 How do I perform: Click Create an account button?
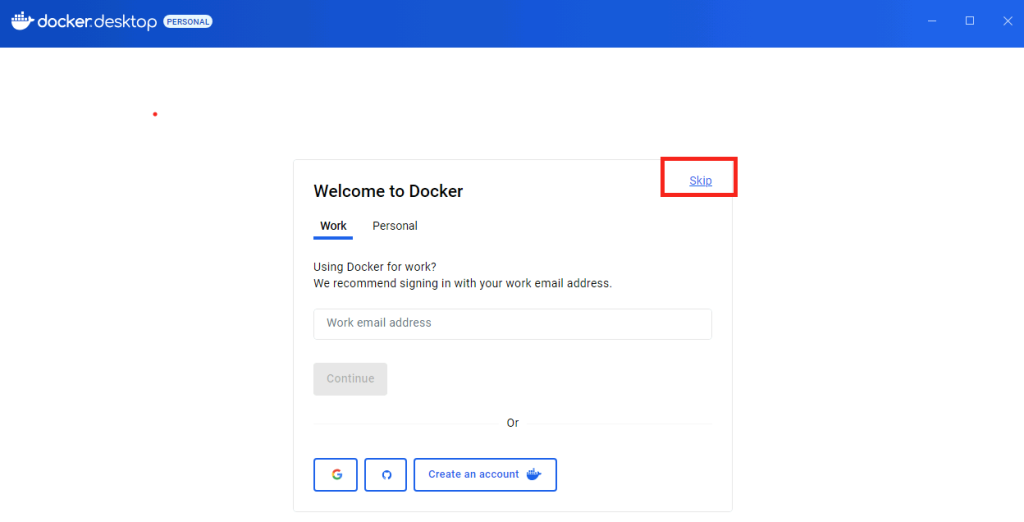(x=485, y=474)
